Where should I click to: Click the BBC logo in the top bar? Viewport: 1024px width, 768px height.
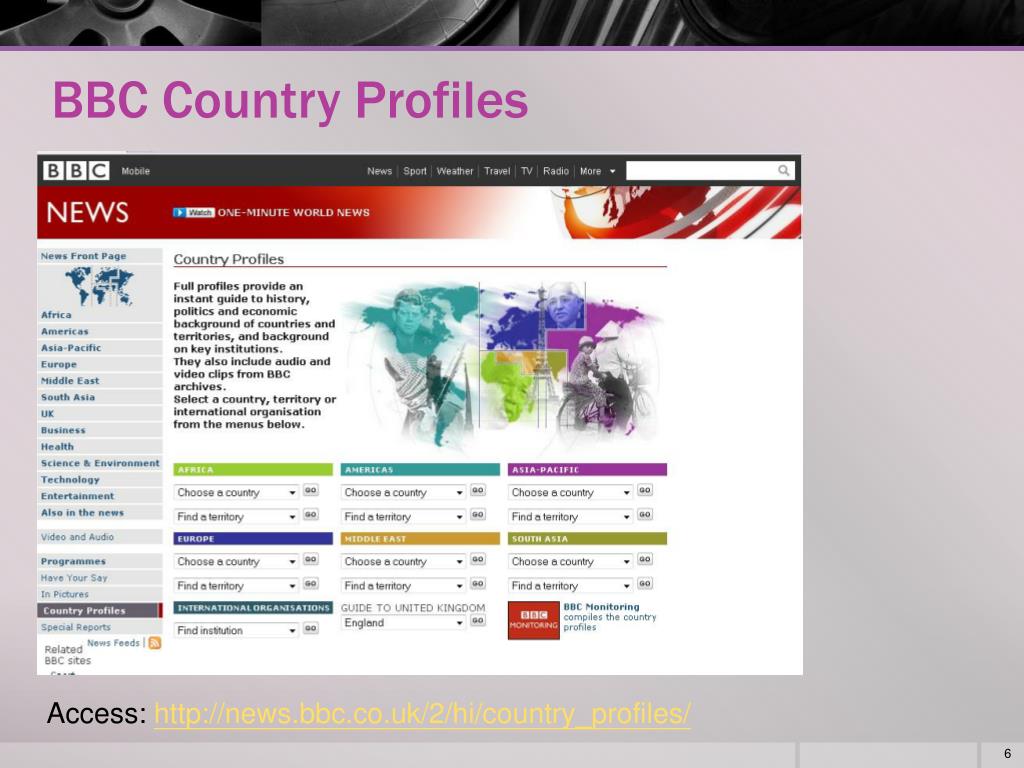pos(76,170)
